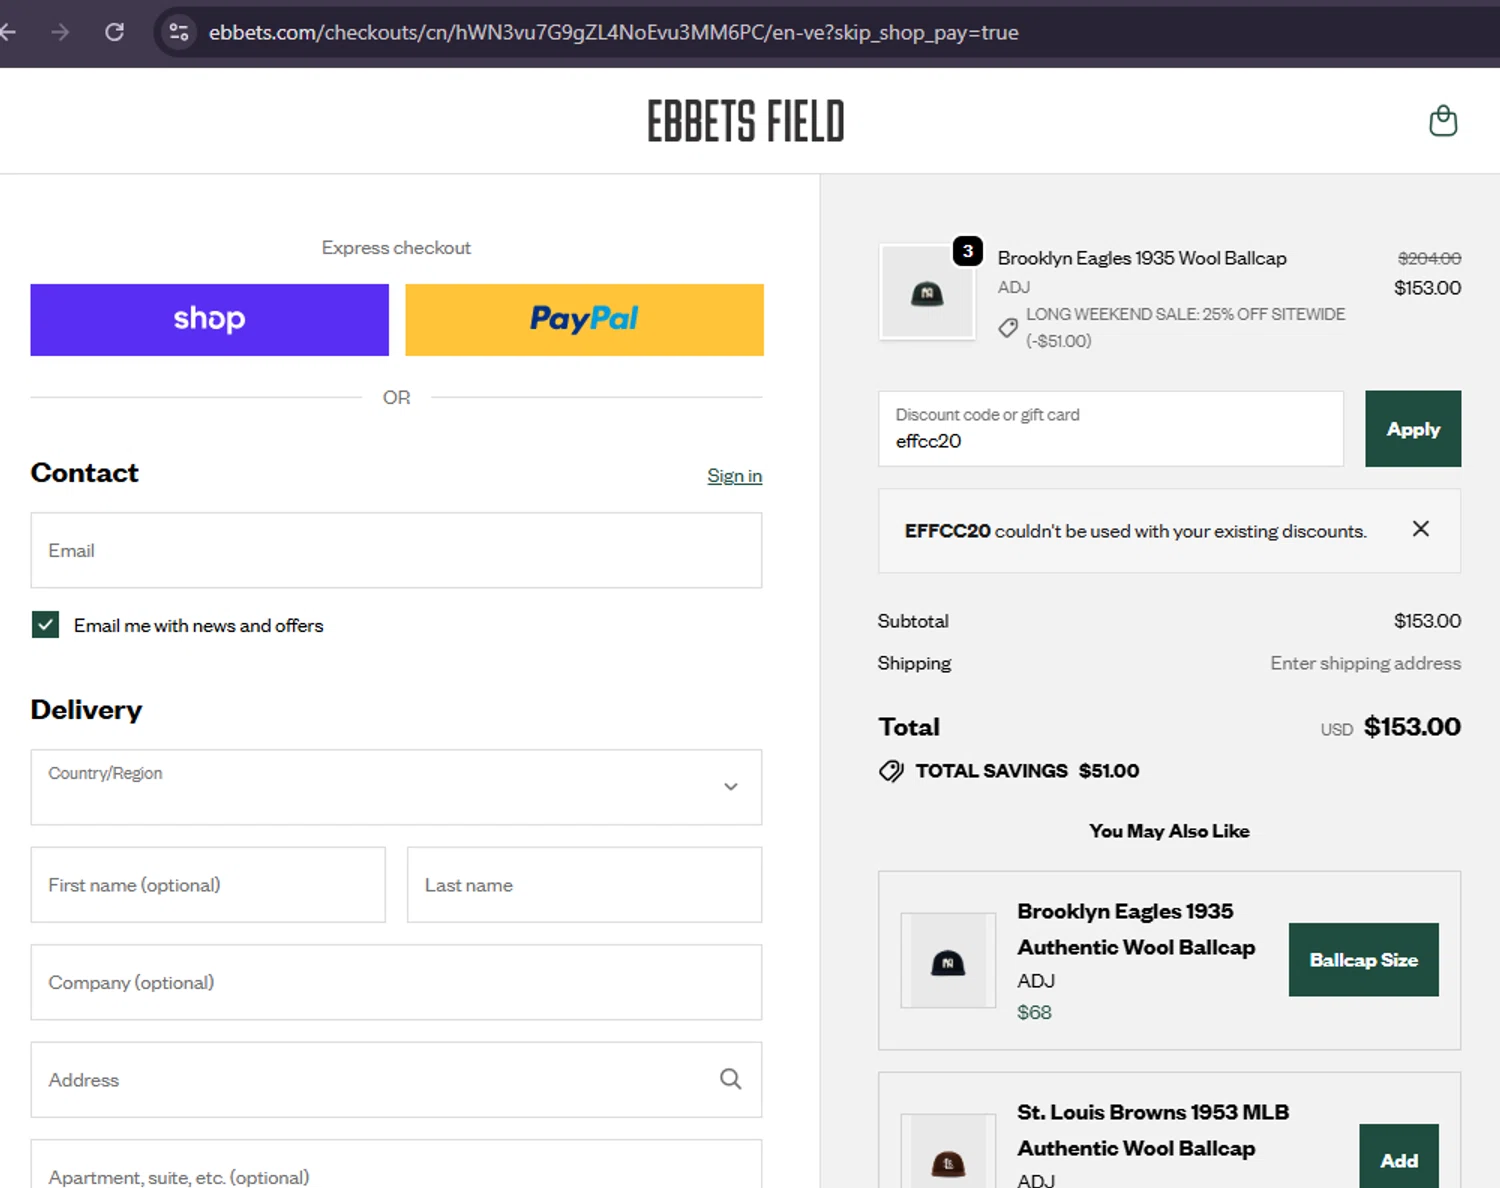Viewport: 1500px width, 1188px height.
Task: Click the Contact section heading
Action: click(85, 473)
